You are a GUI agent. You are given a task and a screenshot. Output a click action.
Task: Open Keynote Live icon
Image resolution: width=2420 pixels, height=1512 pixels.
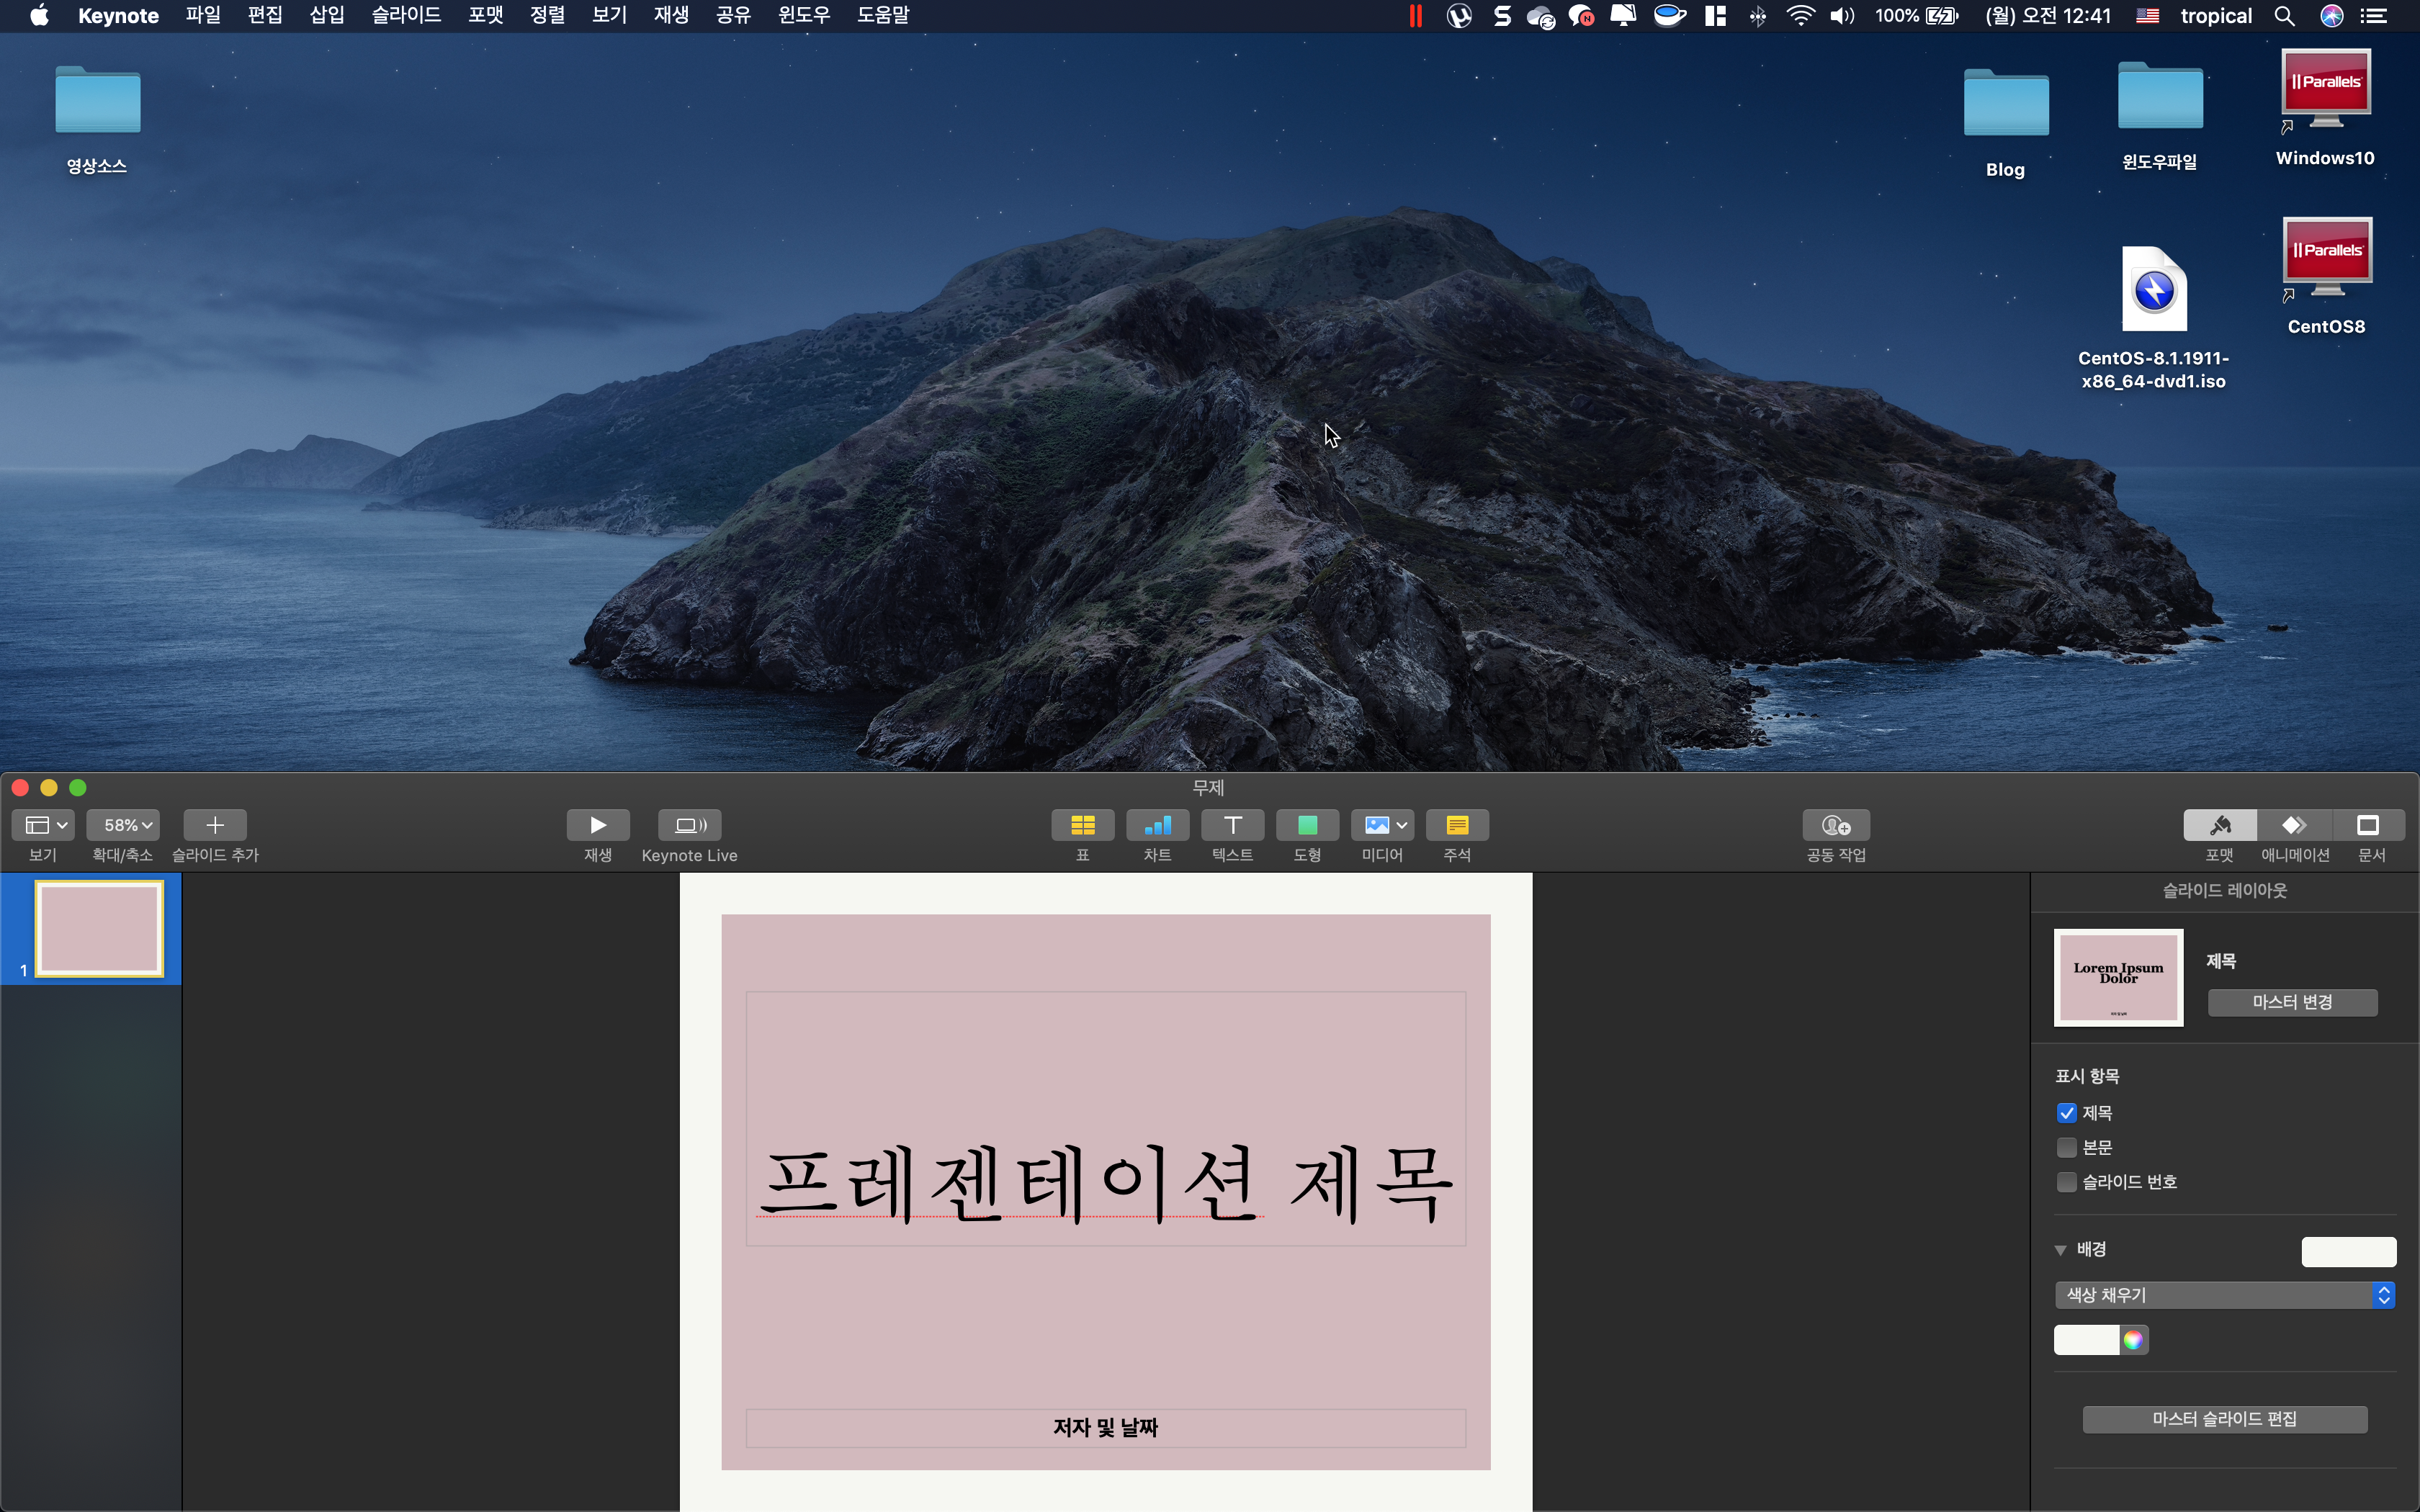tap(689, 825)
